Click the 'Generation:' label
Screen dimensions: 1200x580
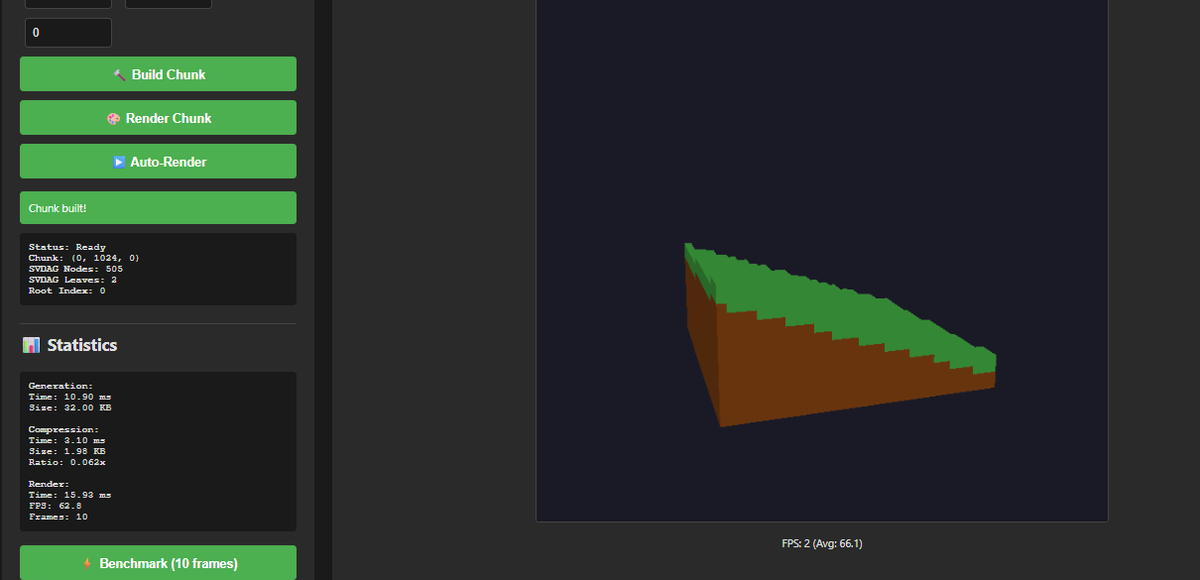click(61, 385)
